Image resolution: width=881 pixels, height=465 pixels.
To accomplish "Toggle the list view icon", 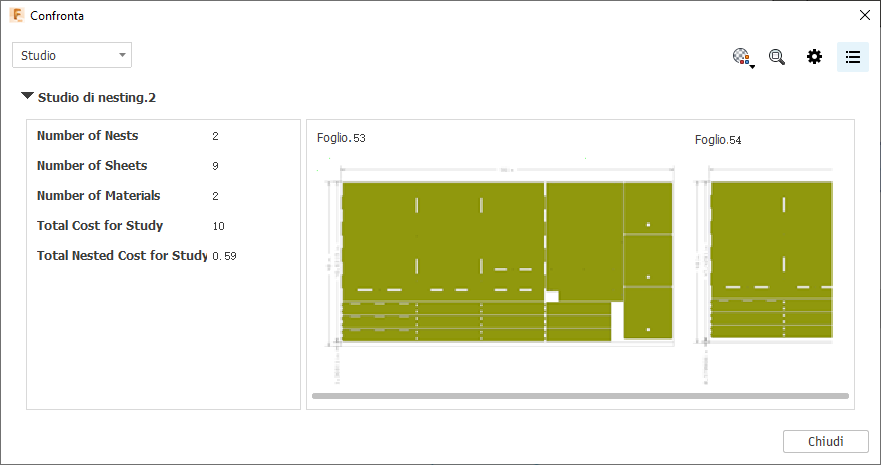I will tap(853, 57).
